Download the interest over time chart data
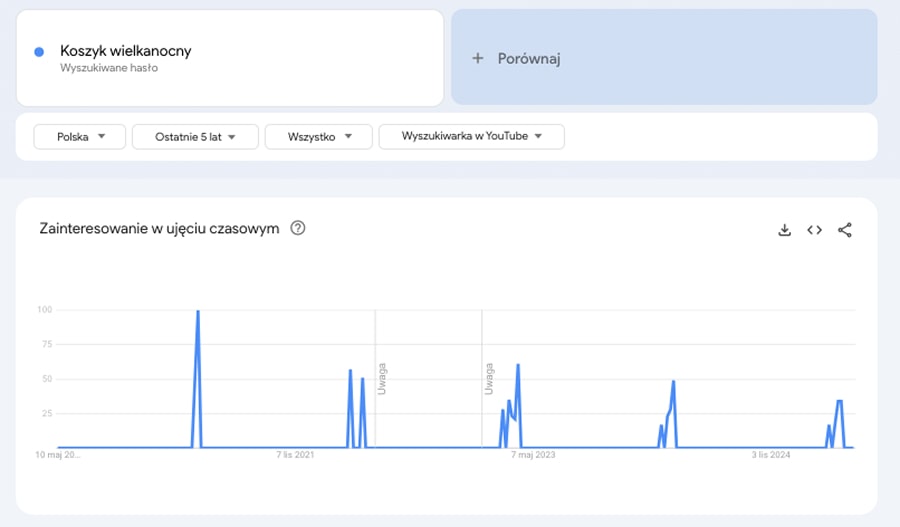Image resolution: width=900 pixels, height=527 pixels. (x=784, y=230)
